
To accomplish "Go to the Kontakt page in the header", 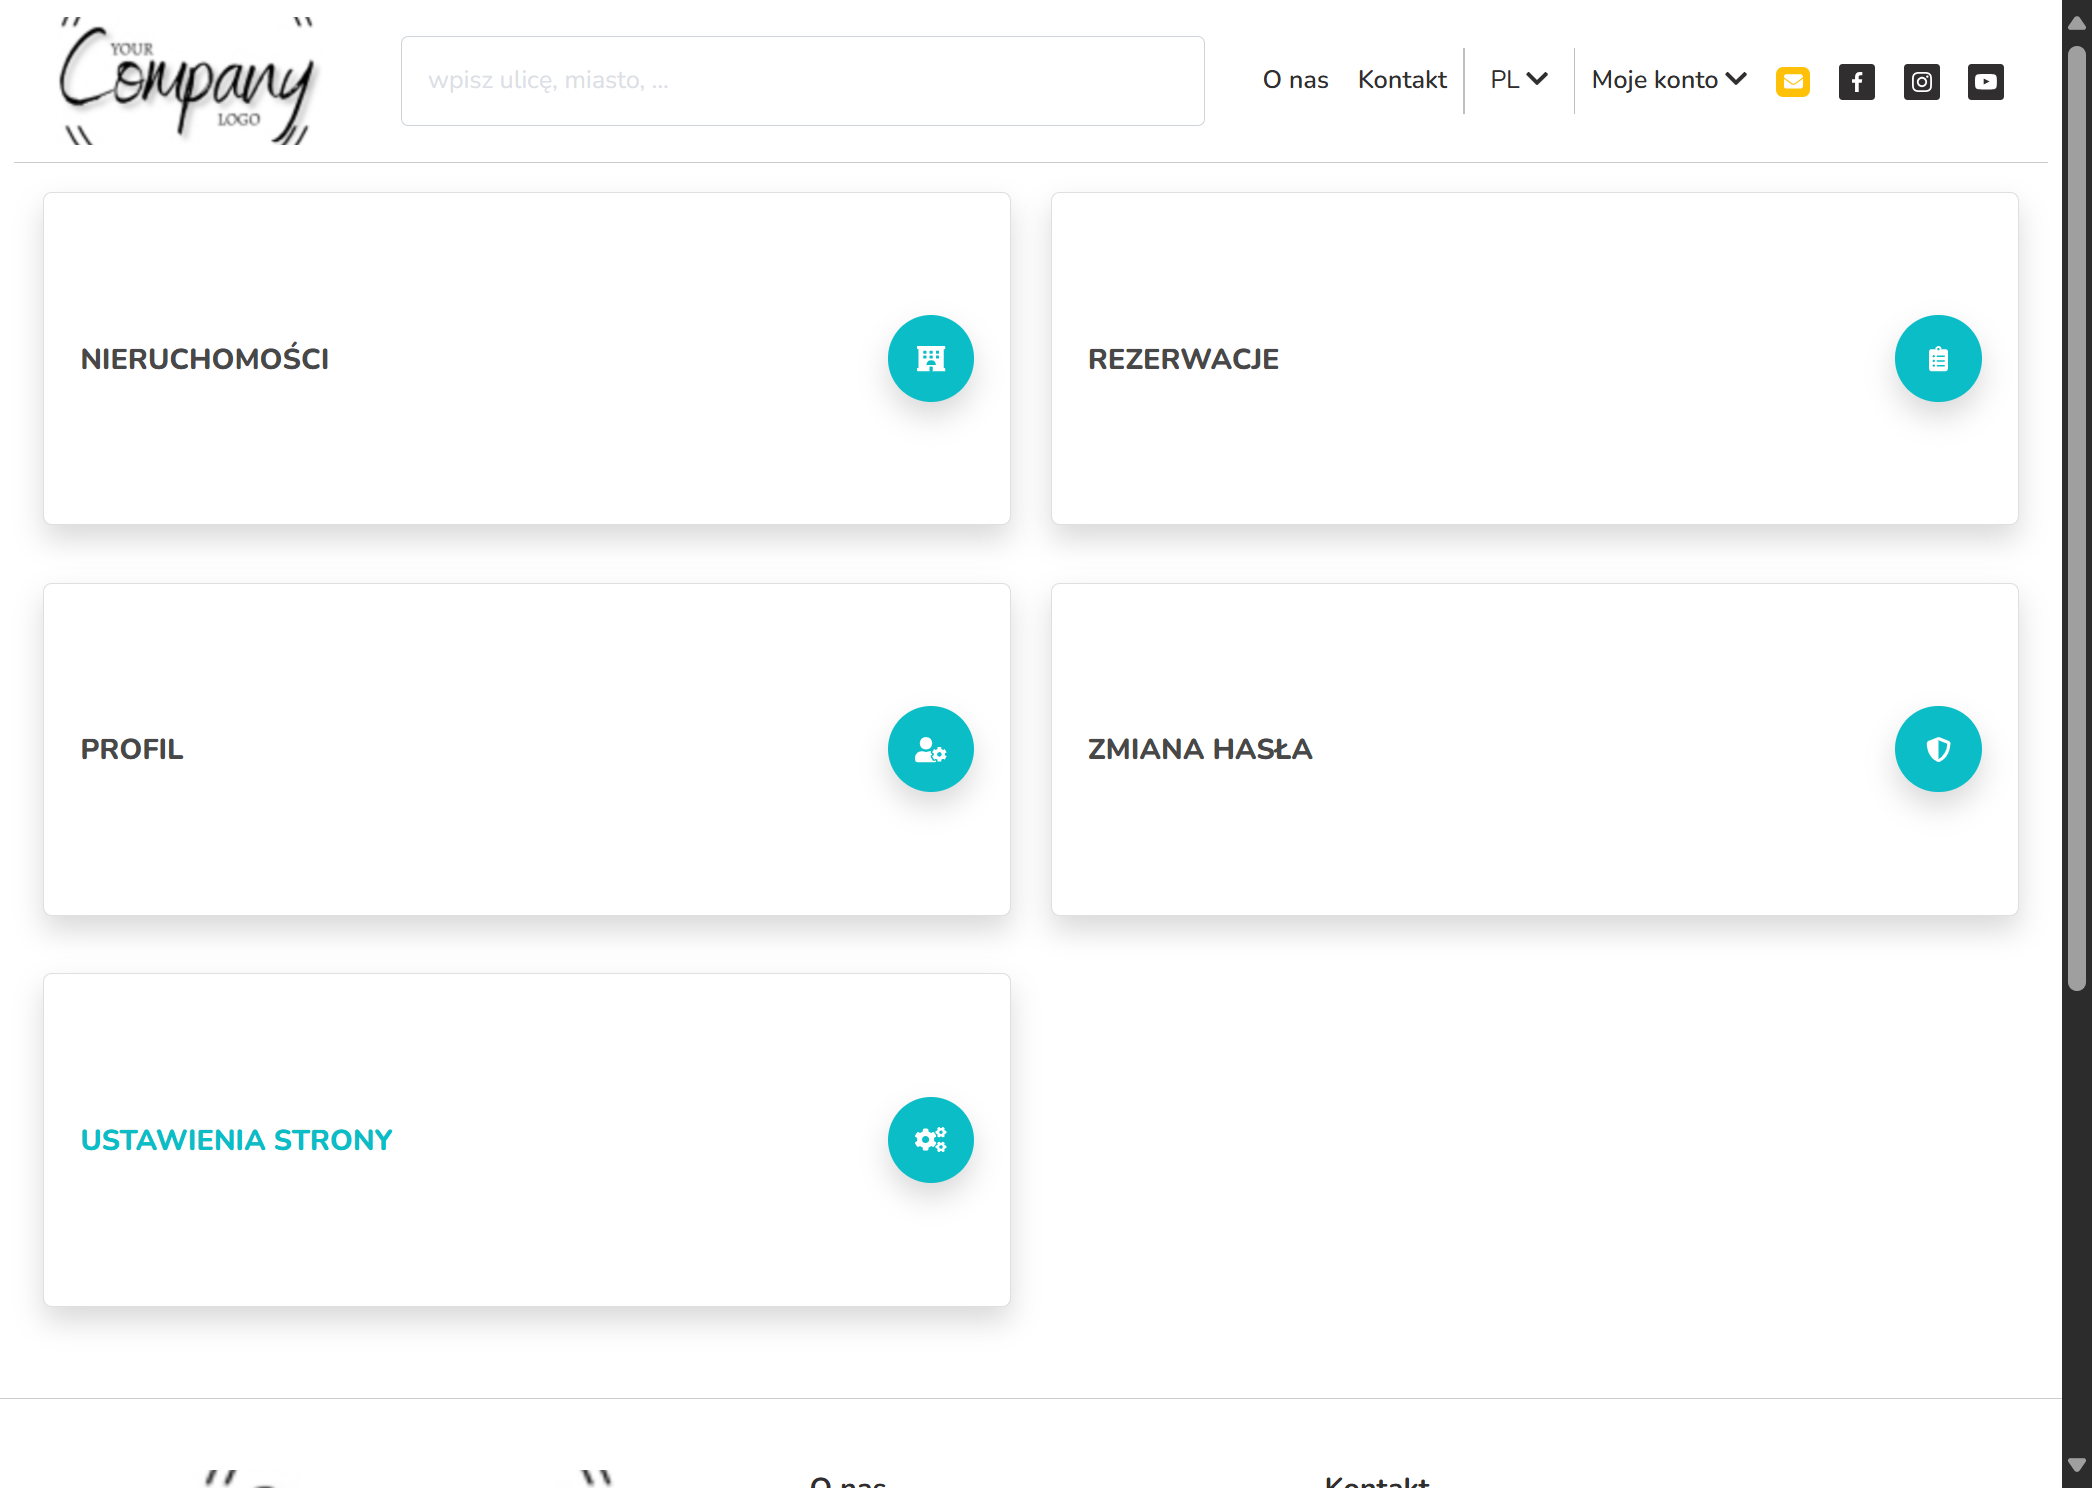I will coord(1402,80).
